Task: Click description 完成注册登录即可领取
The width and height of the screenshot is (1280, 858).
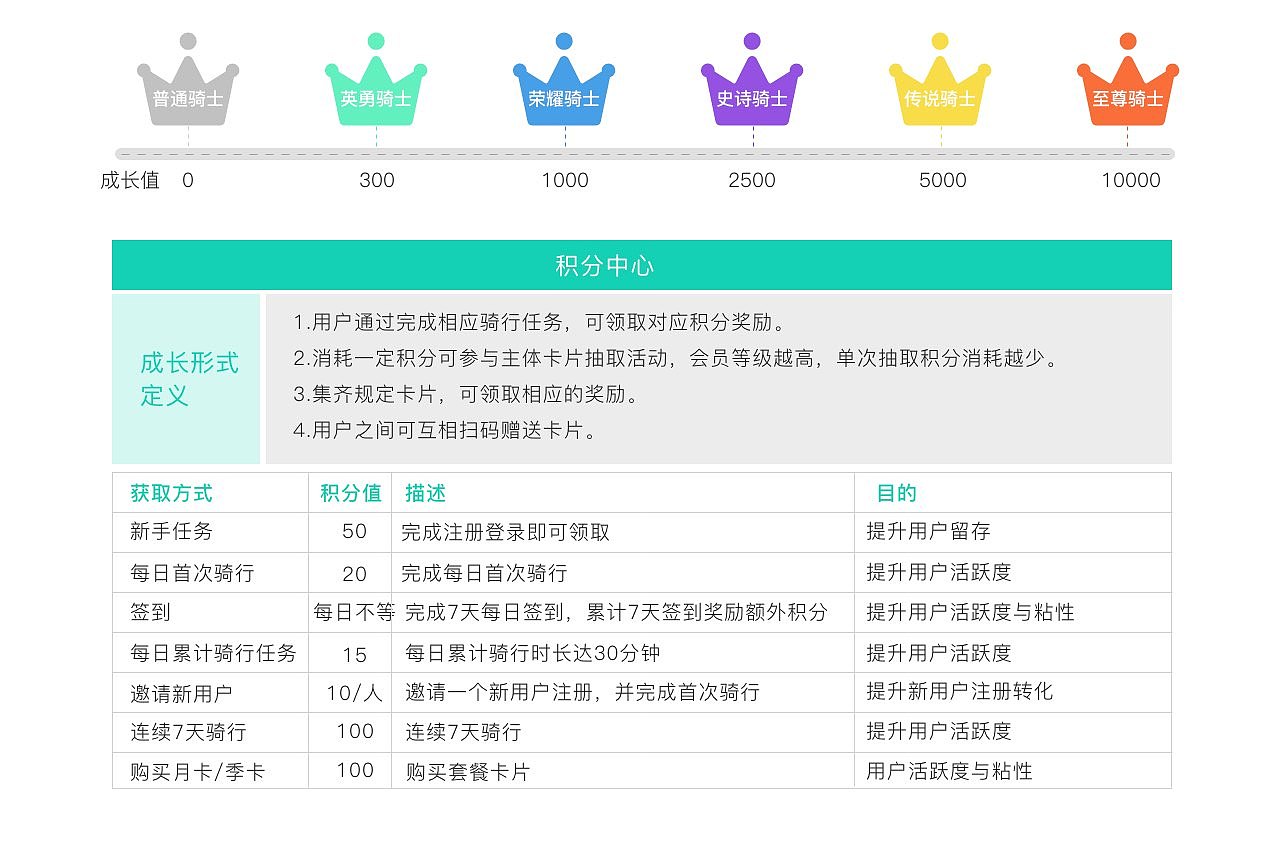Action: pos(505,533)
